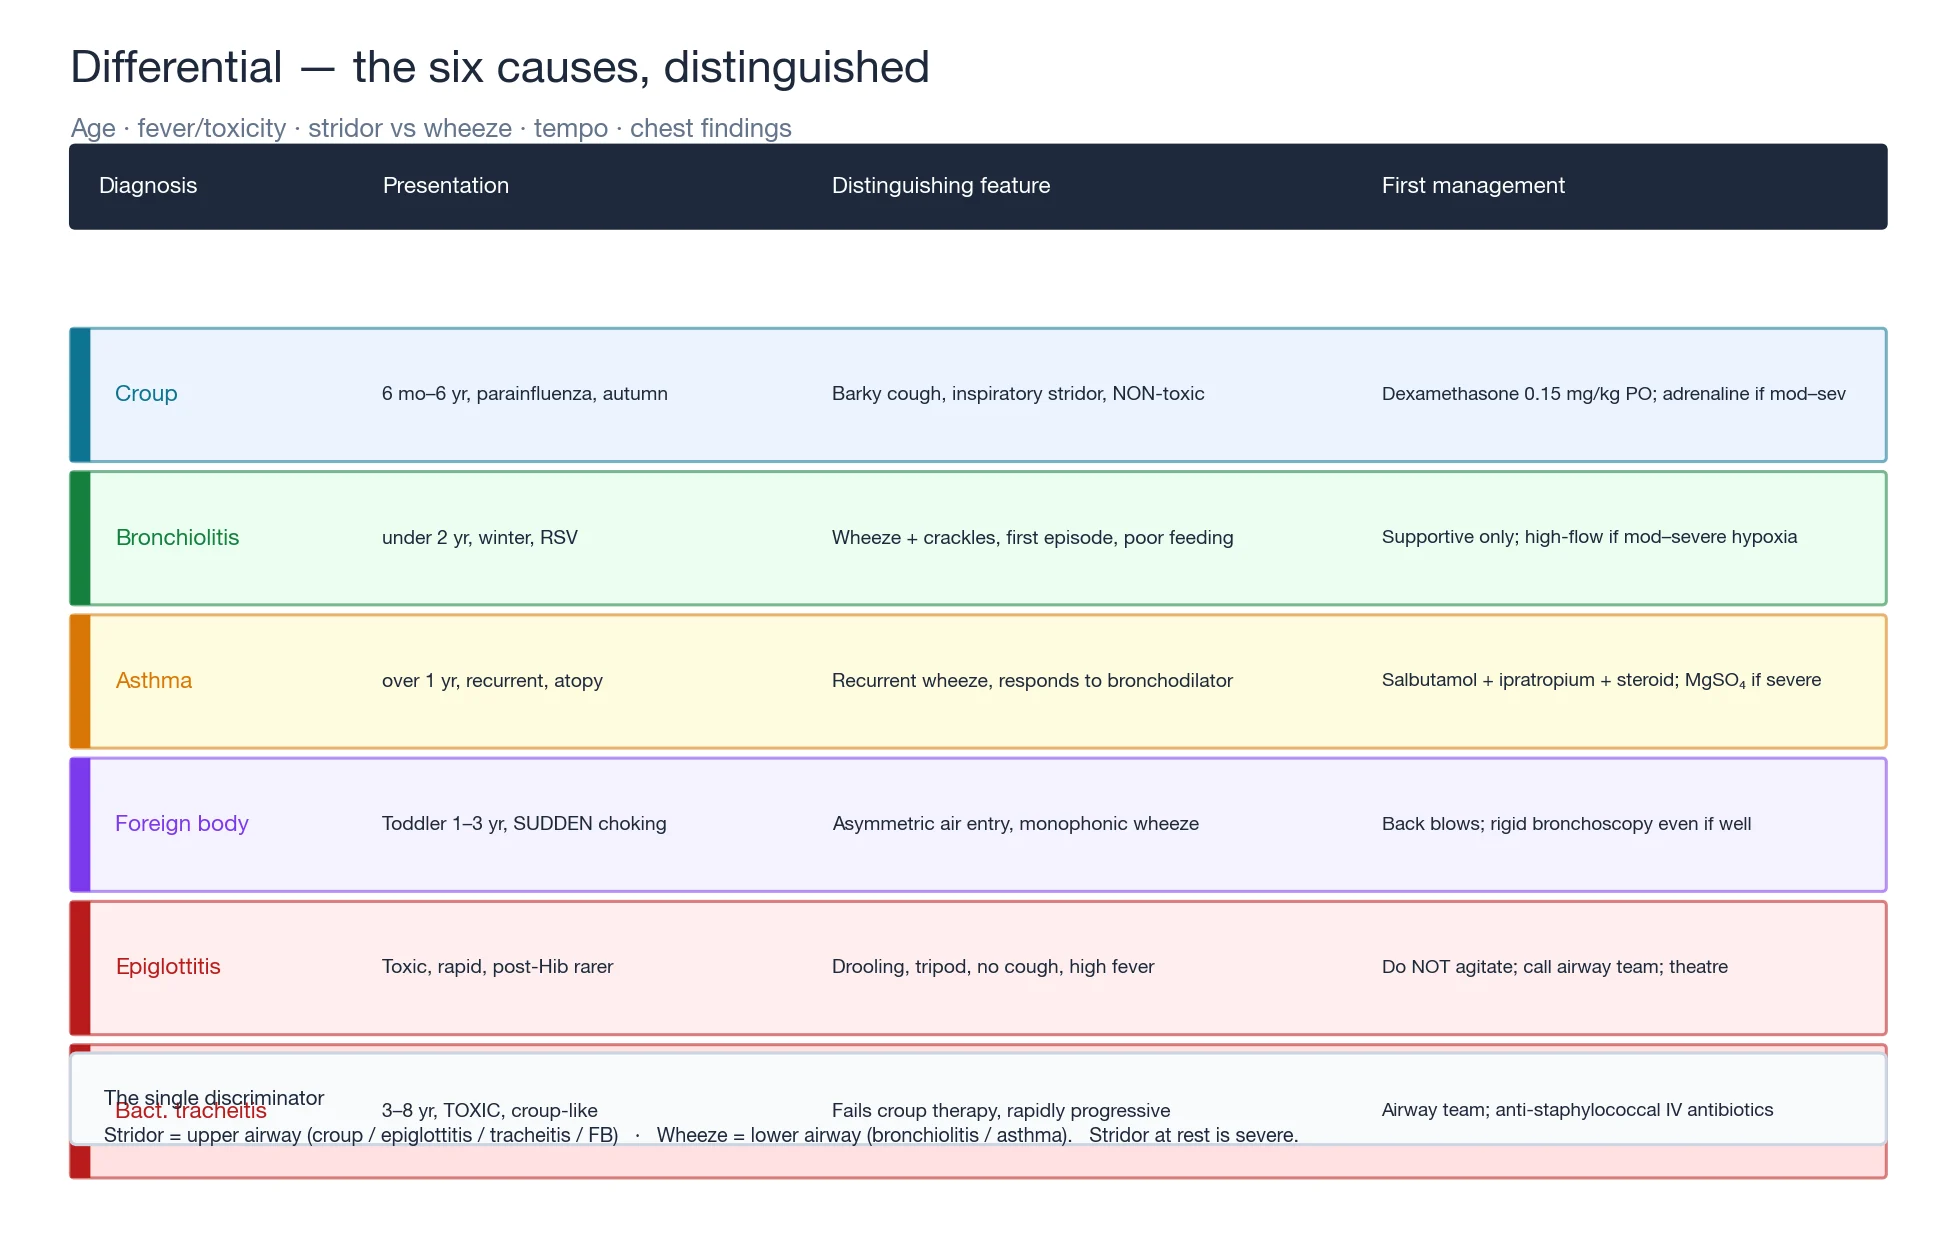Click 'Back blows; rigid bronchoscopy' management cell
The image size is (1956, 1240).
(1567, 824)
